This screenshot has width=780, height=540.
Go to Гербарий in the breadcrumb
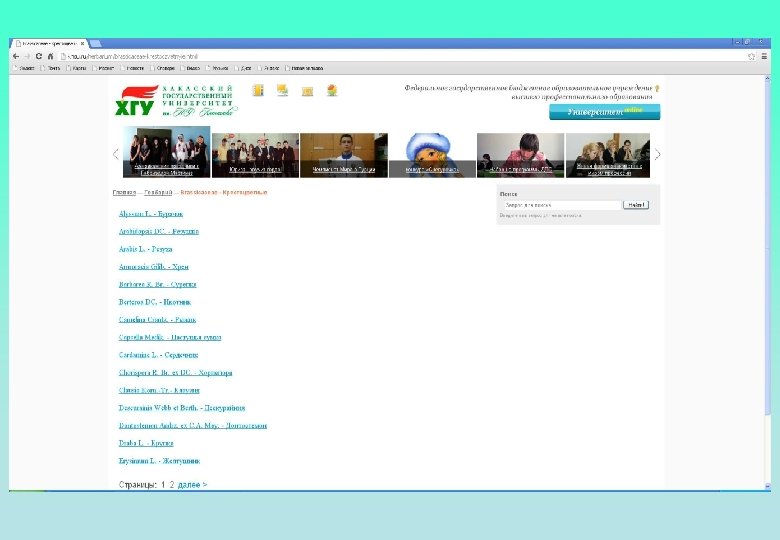pyautogui.click(x=158, y=192)
